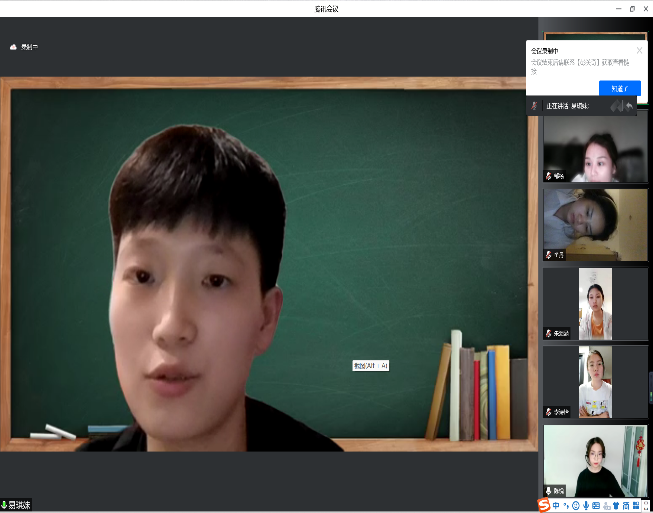
Task: Click the blue confirm button in popup
Action: pyautogui.click(x=619, y=88)
